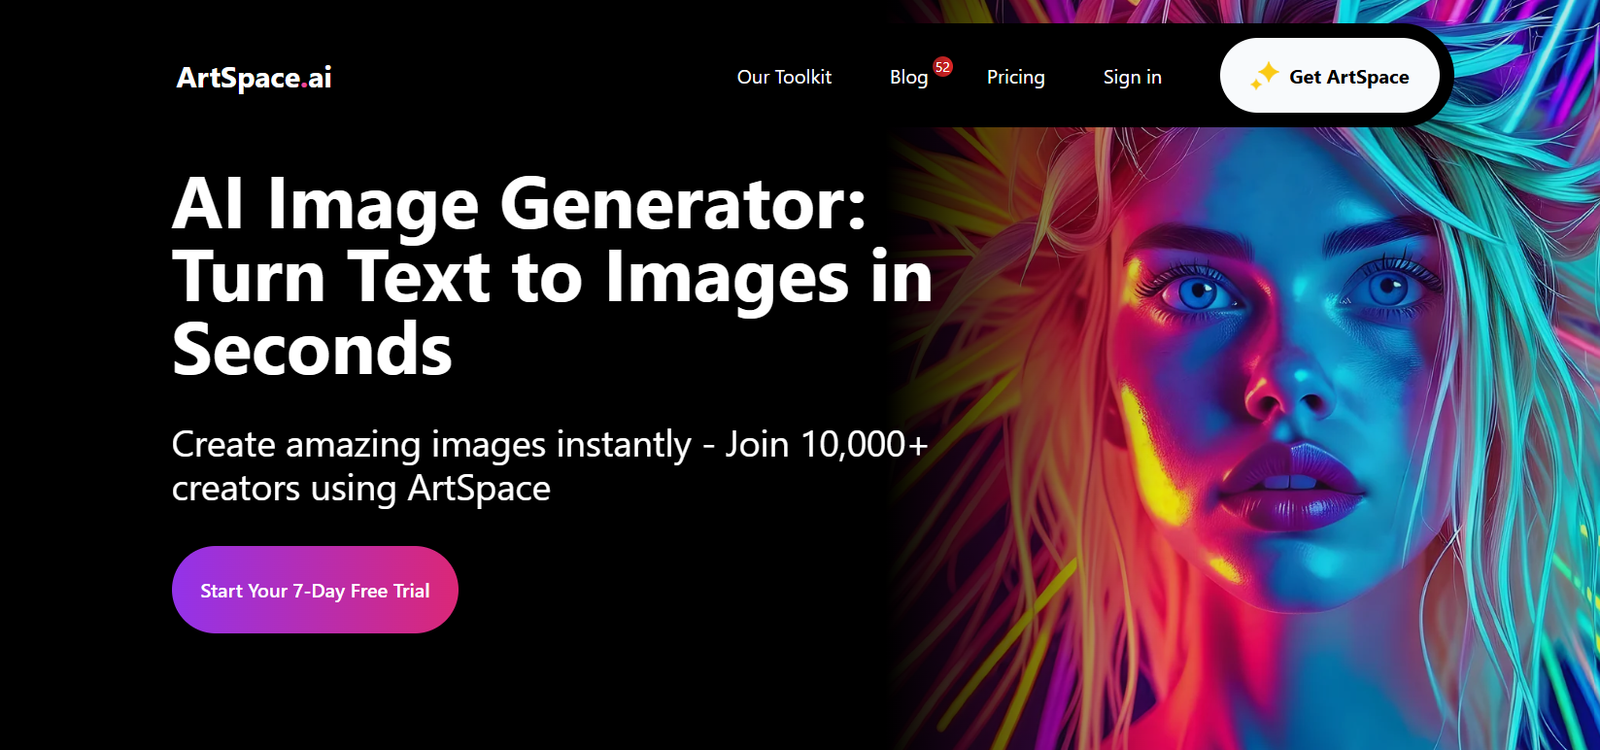Click the "Create amazing images instantly" subheading
This screenshot has width=1600, height=750.
(431, 444)
